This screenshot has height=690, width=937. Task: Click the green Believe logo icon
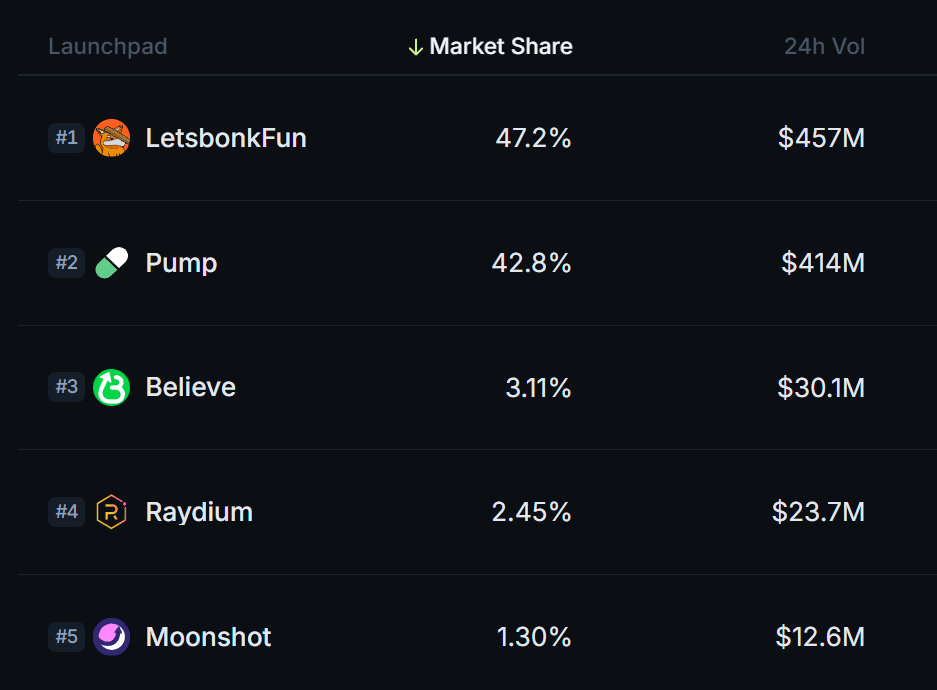click(111, 387)
